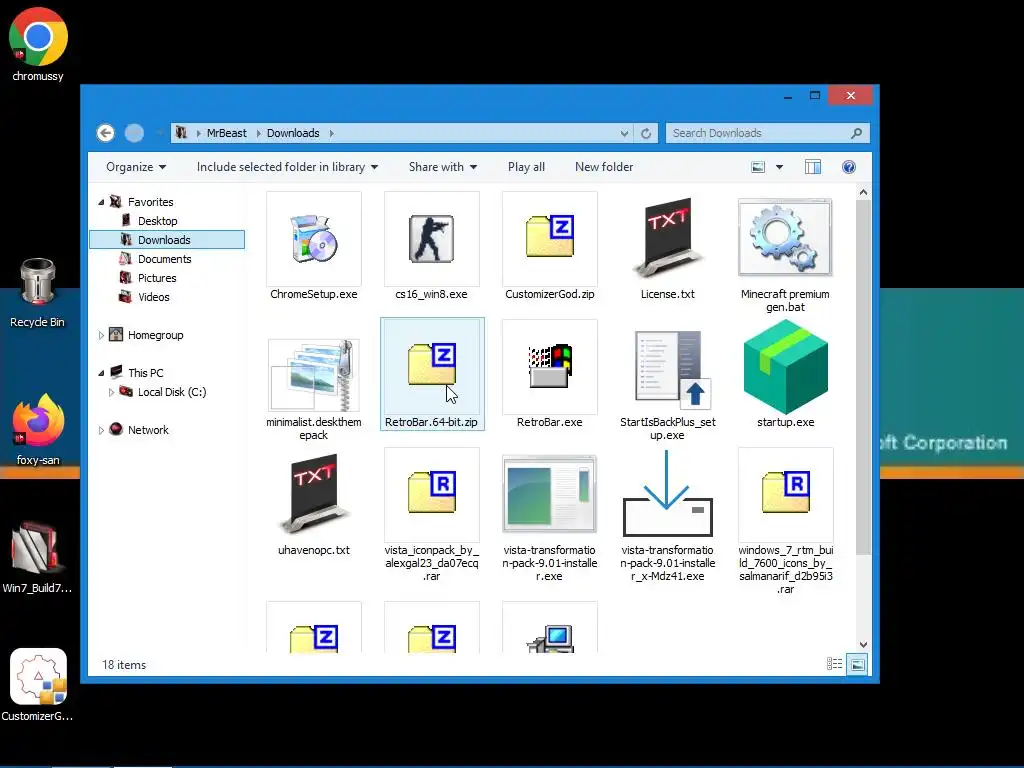
Task: Select CustomizerGod.zip archive
Action: coord(549,239)
